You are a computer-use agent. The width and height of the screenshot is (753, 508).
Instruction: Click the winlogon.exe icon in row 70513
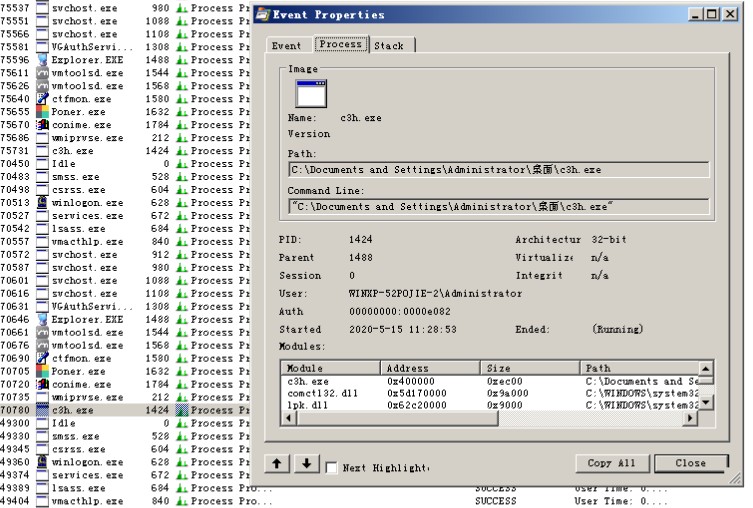click(x=42, y=203)
